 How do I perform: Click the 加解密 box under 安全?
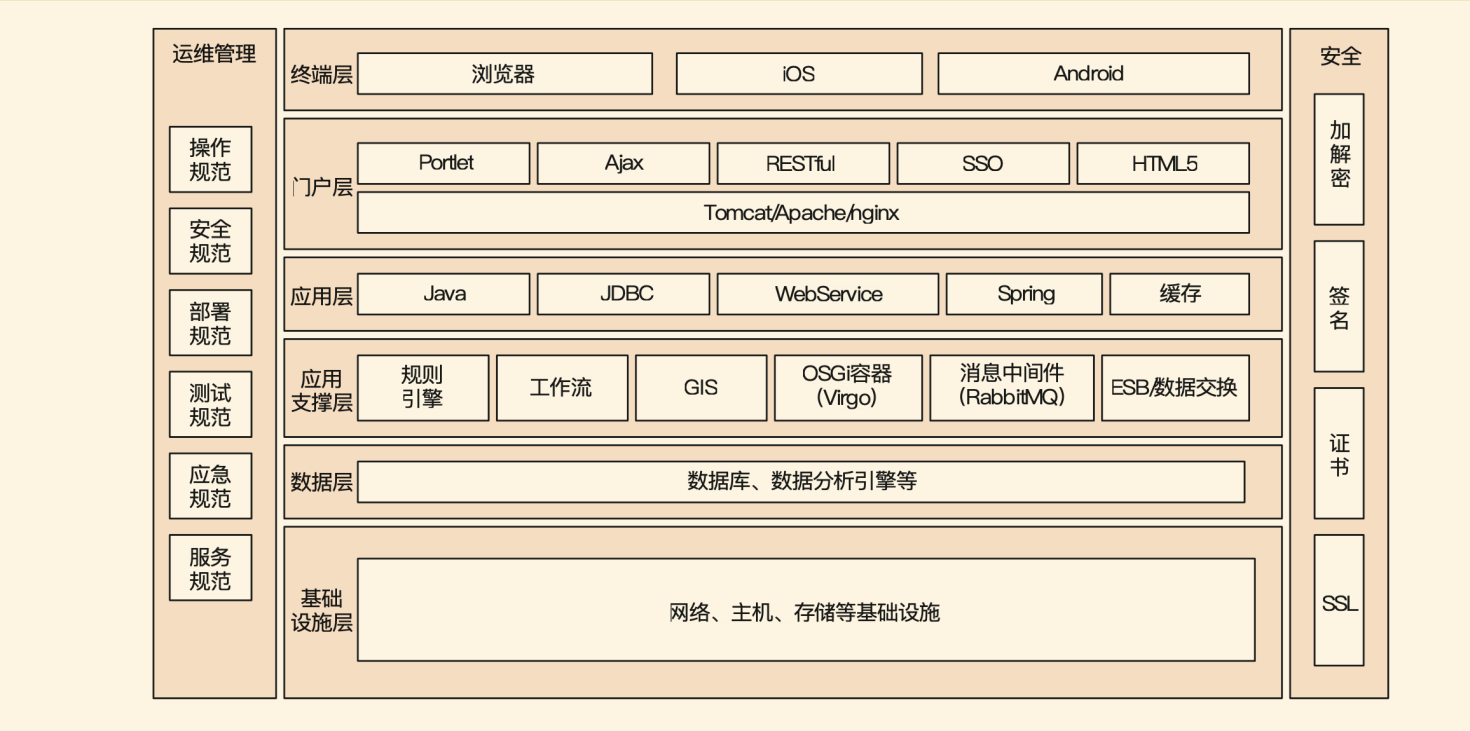coord(1338,159)
